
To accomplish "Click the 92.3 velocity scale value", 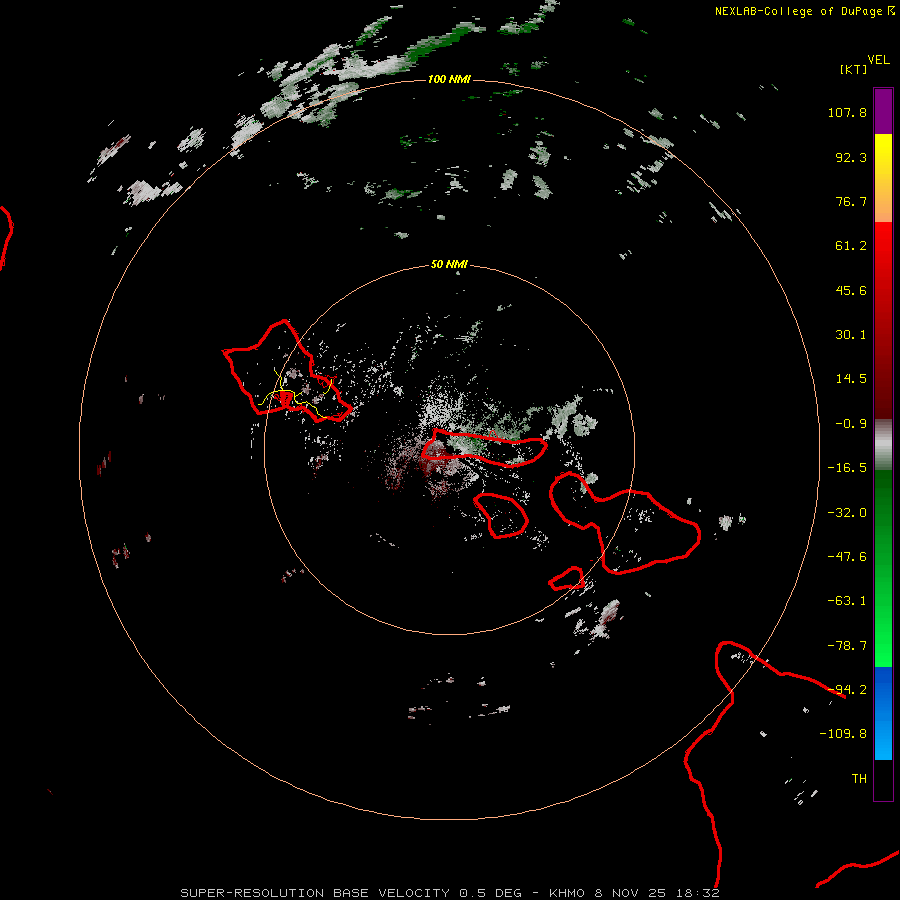I will pyautogui.click(x=851, y=157).
